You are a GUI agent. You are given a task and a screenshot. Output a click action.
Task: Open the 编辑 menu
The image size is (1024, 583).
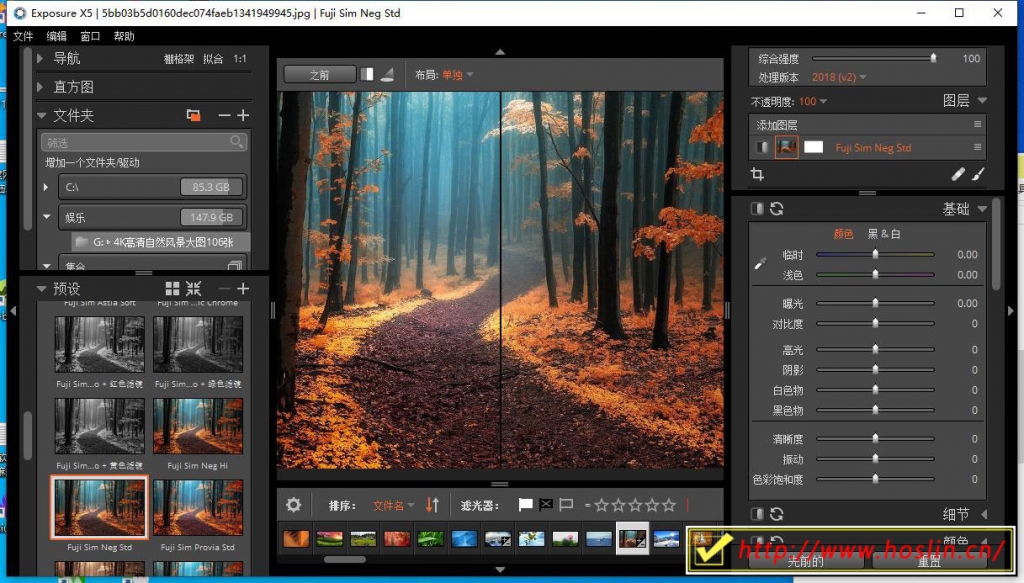point(57,36)
